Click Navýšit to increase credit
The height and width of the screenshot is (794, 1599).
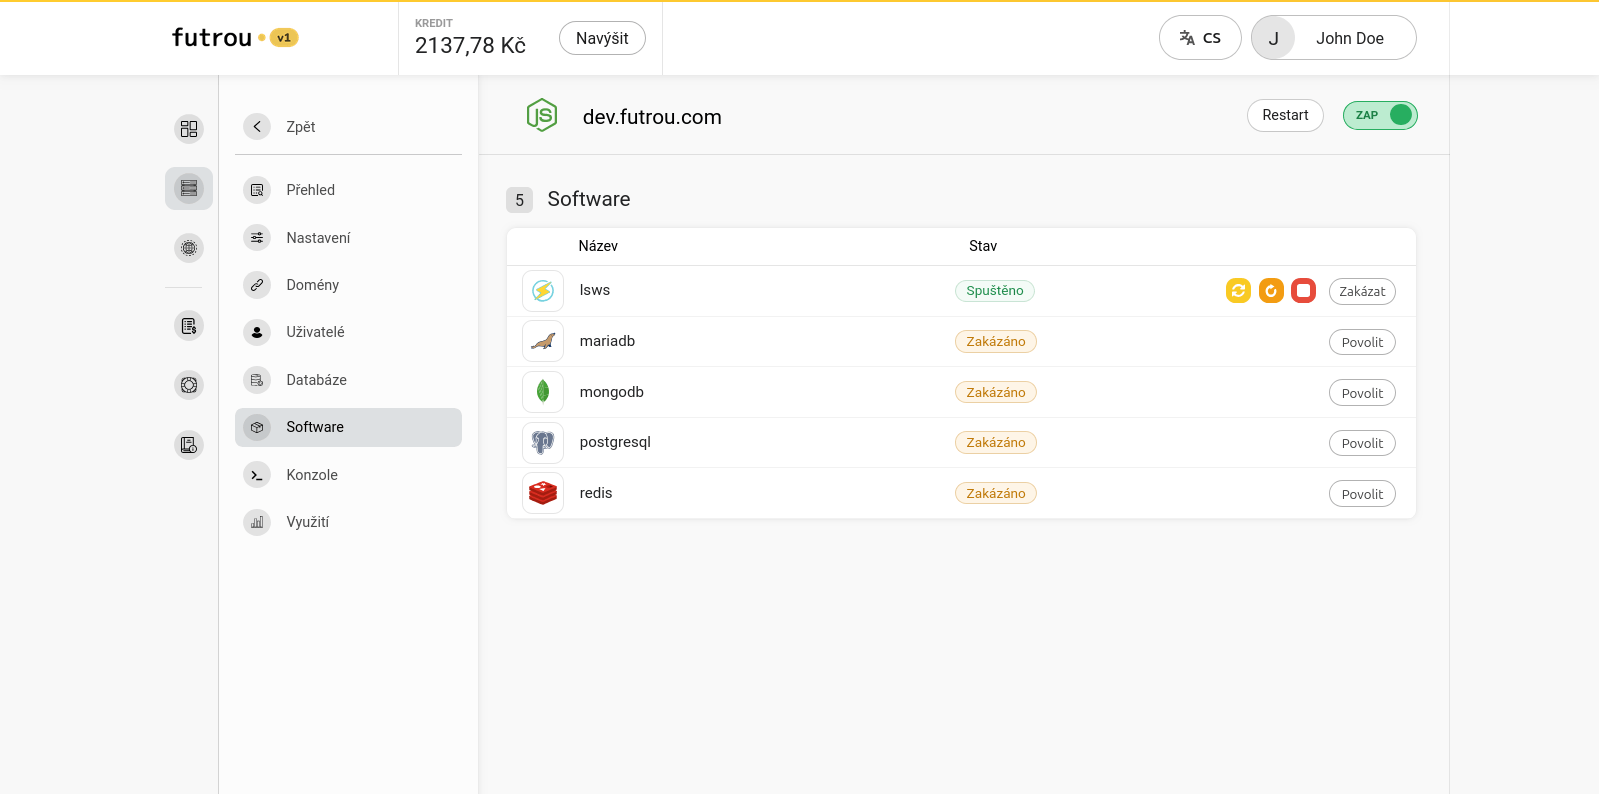(x=602, y=38)
